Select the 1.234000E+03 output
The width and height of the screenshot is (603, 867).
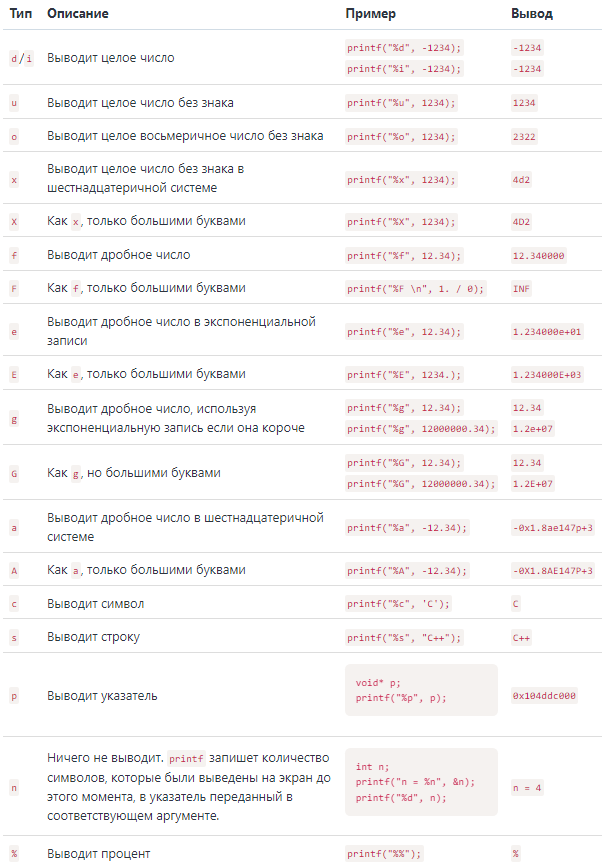pyautogui.click(x=547, y=375)
